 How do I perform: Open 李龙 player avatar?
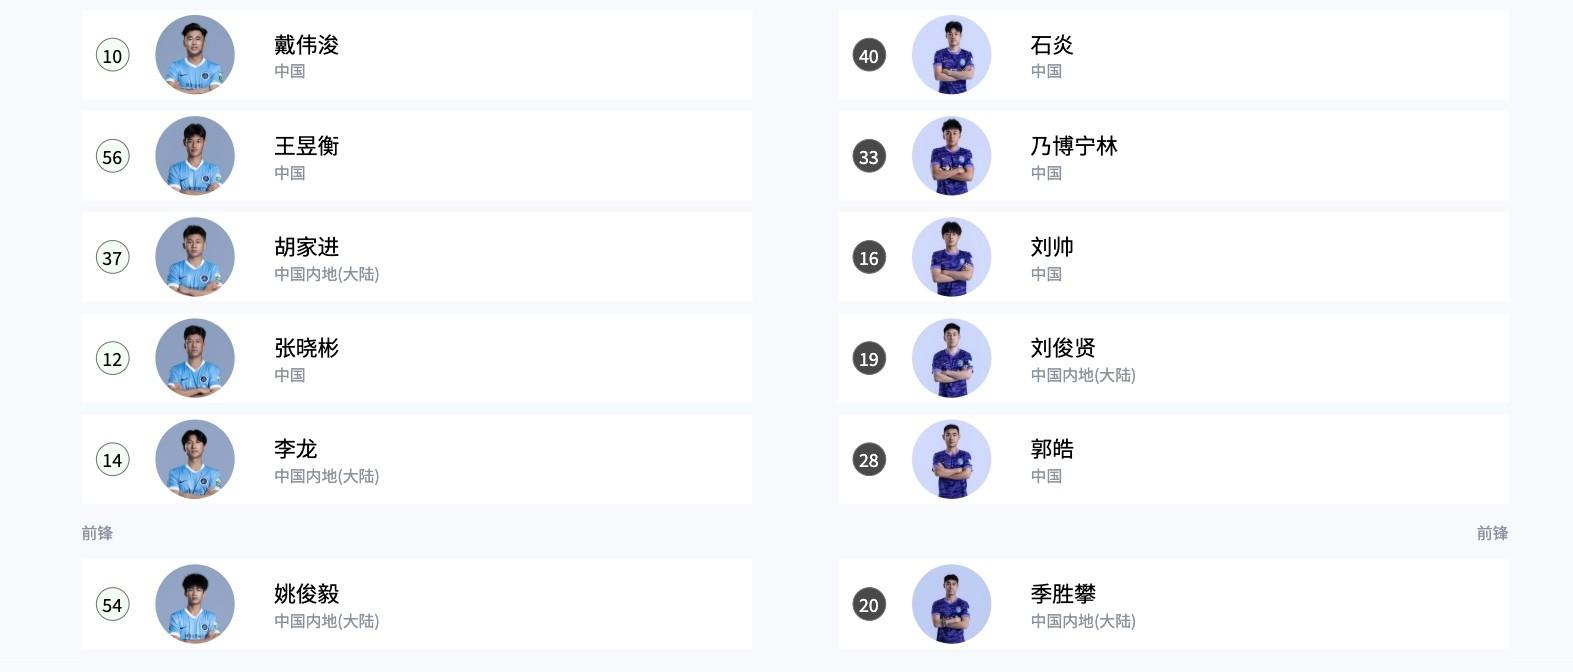[195, 459]
